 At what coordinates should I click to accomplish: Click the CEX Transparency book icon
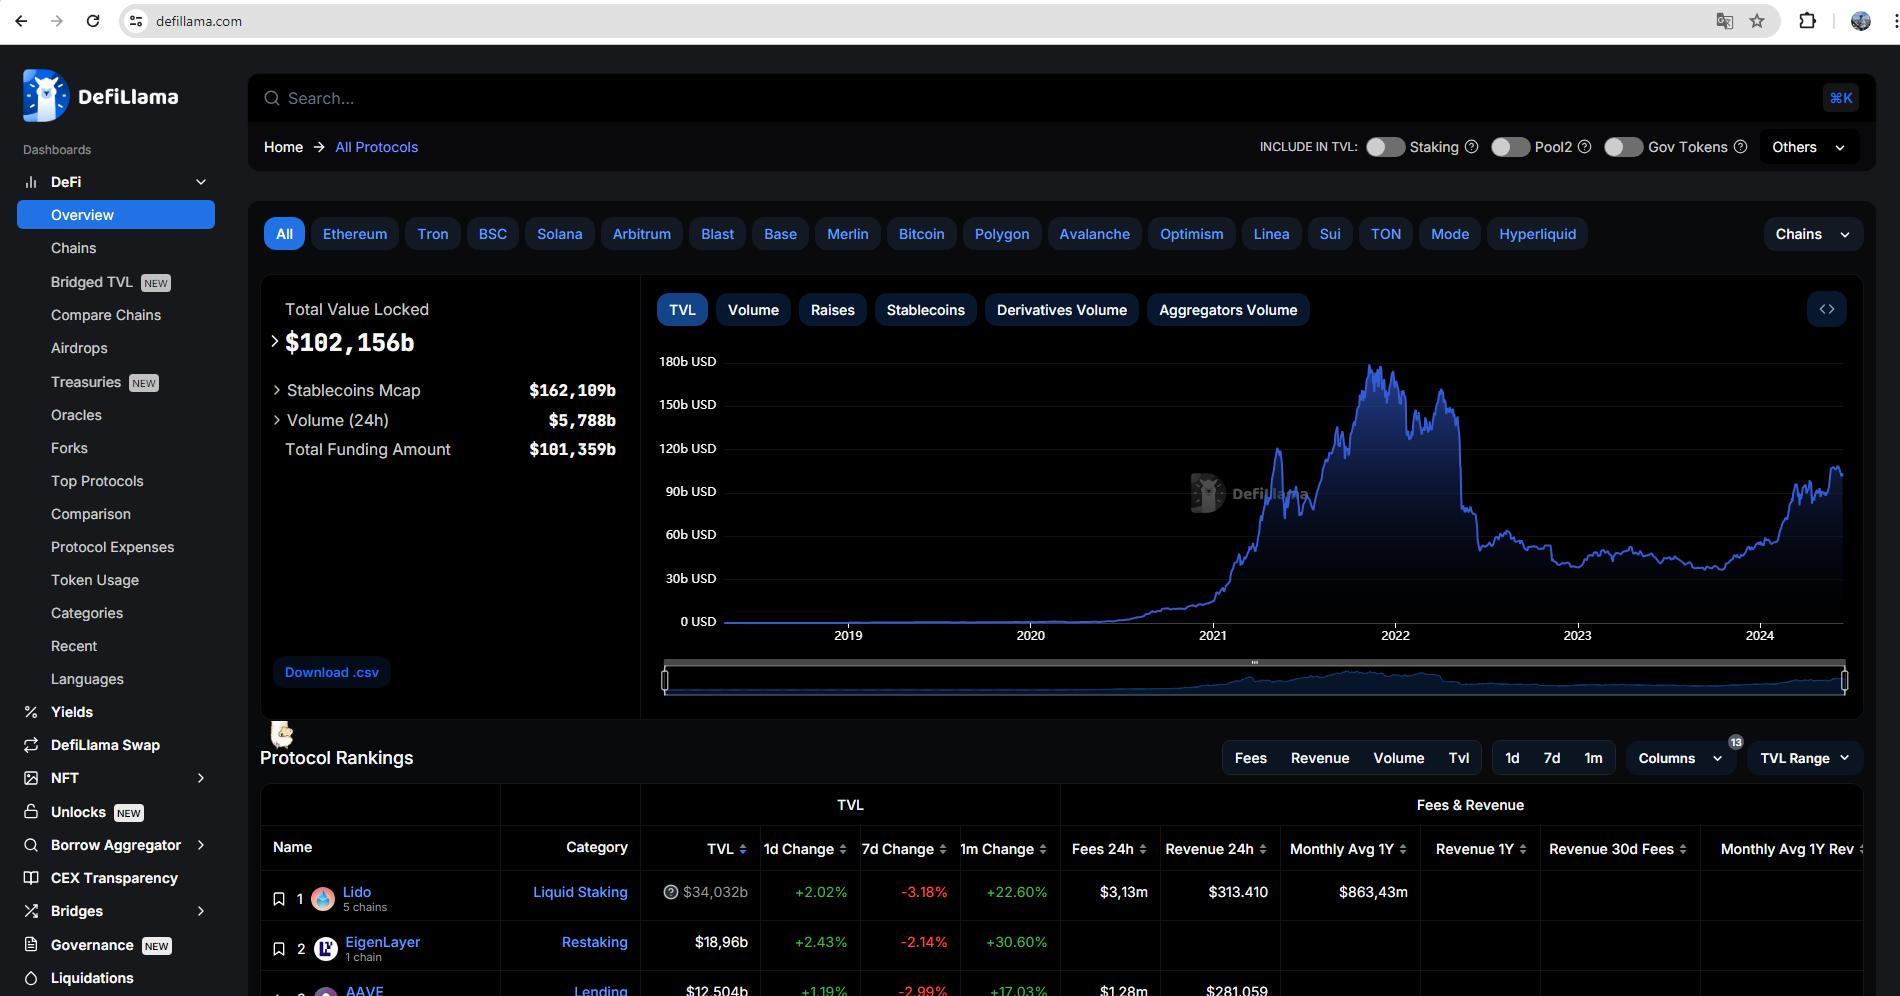point(31,878)
